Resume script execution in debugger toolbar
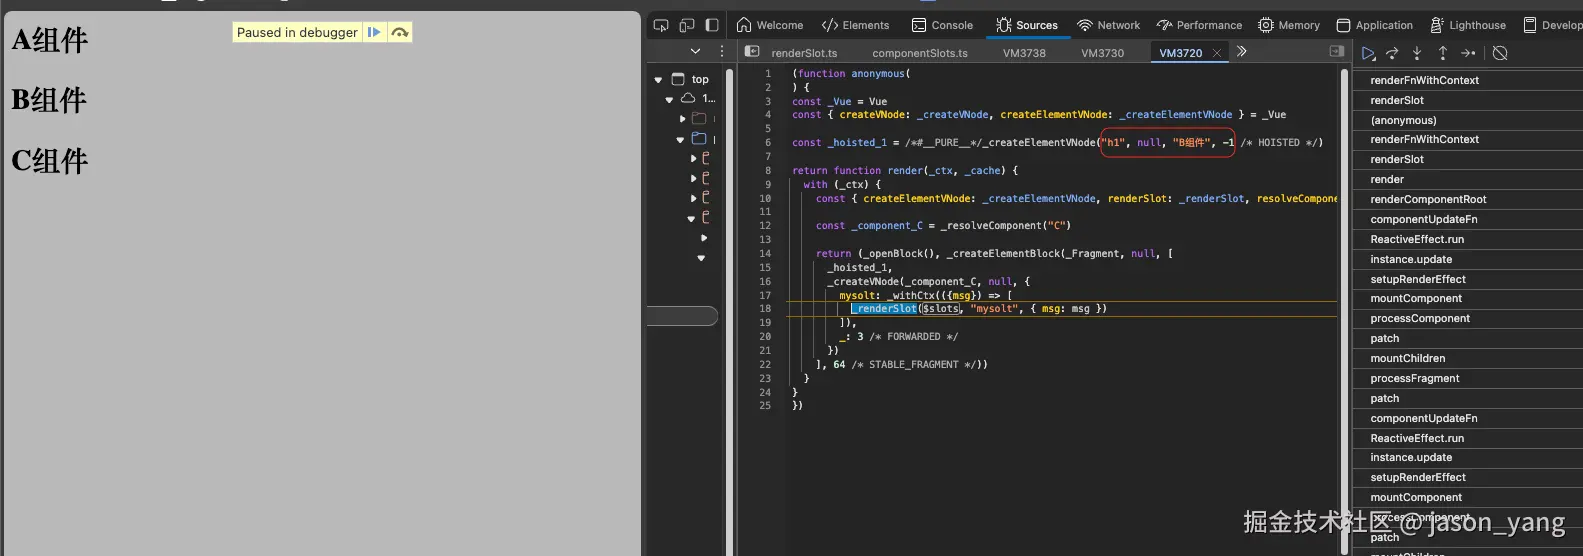 [1368, 53]
